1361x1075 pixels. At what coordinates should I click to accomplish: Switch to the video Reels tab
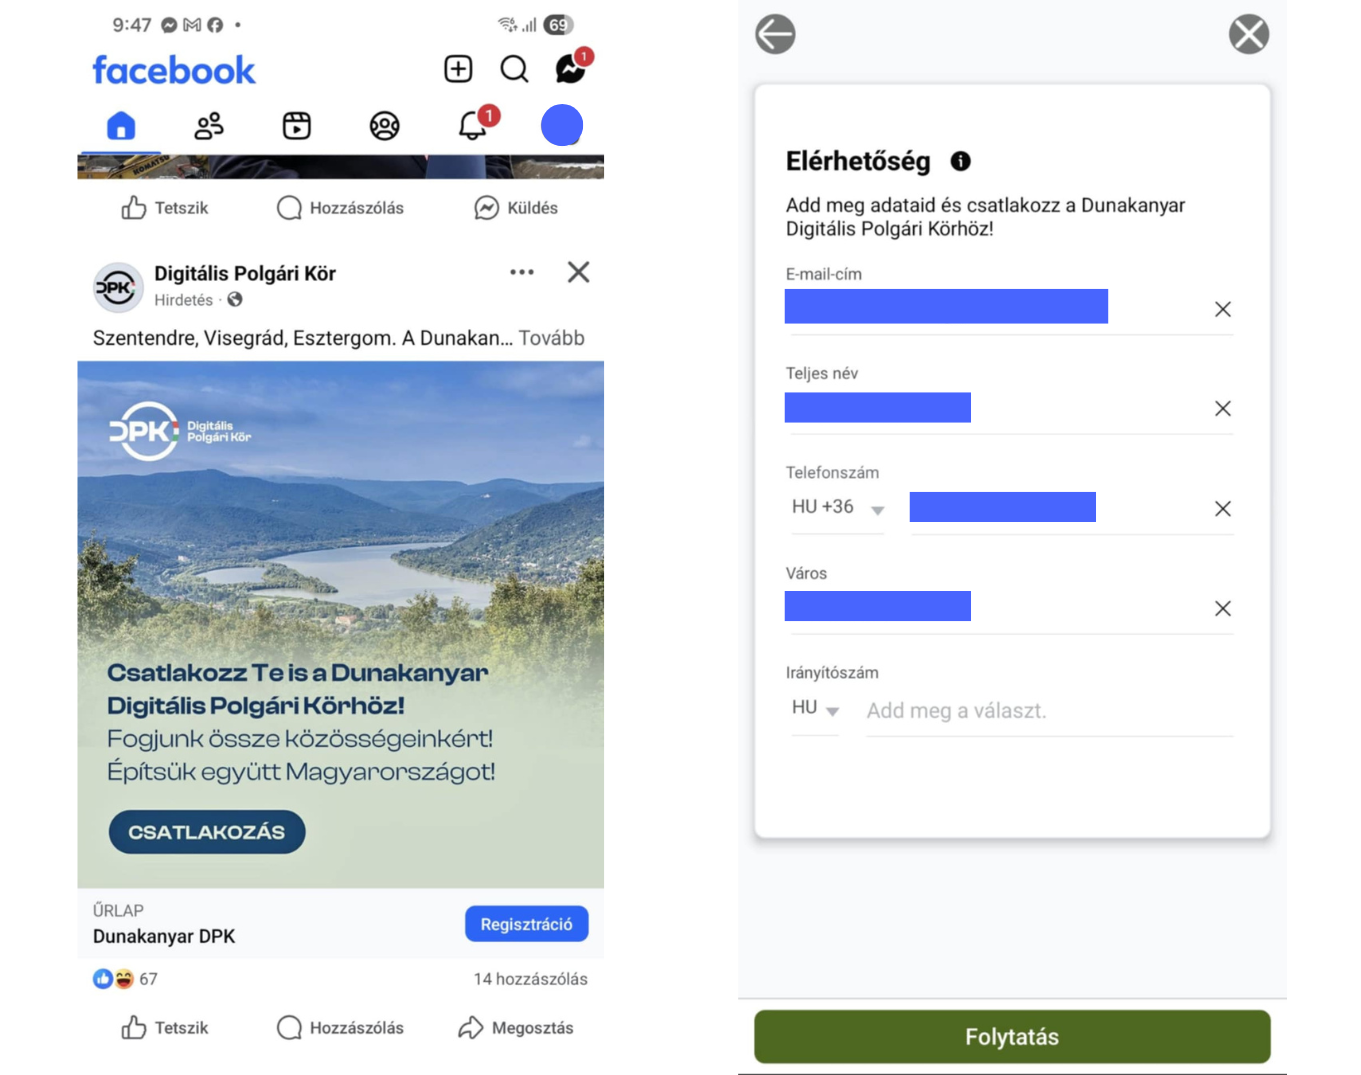click(297, 126)
